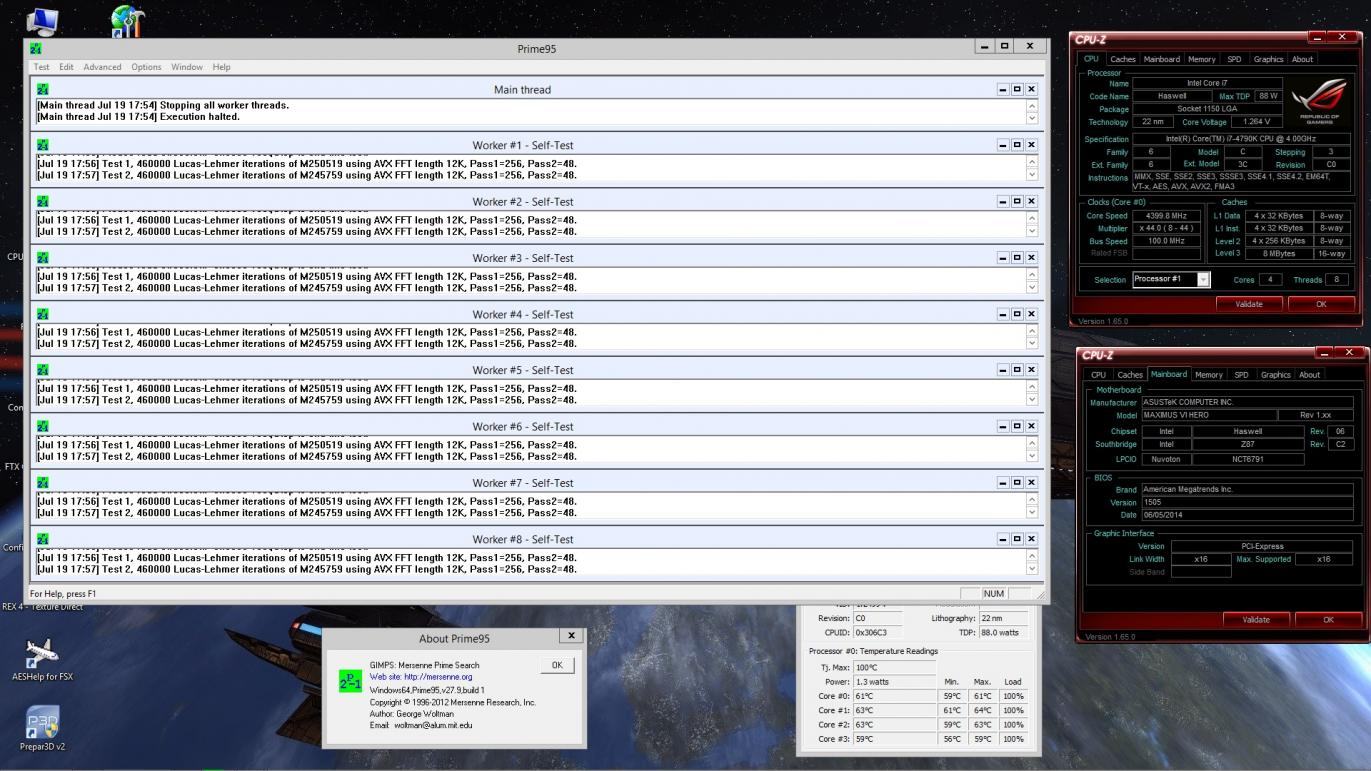
Task: Click the Worker #5 window's Prime95 icon
Action: coord(42,370)
